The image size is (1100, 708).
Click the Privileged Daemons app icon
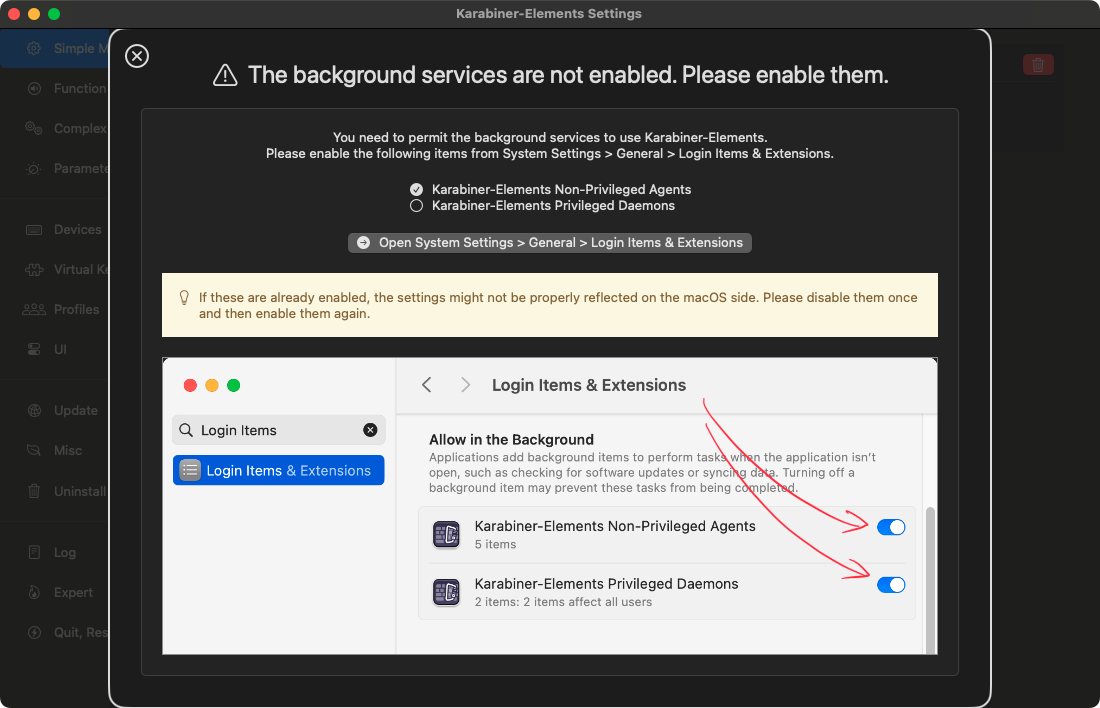point(446,592)
